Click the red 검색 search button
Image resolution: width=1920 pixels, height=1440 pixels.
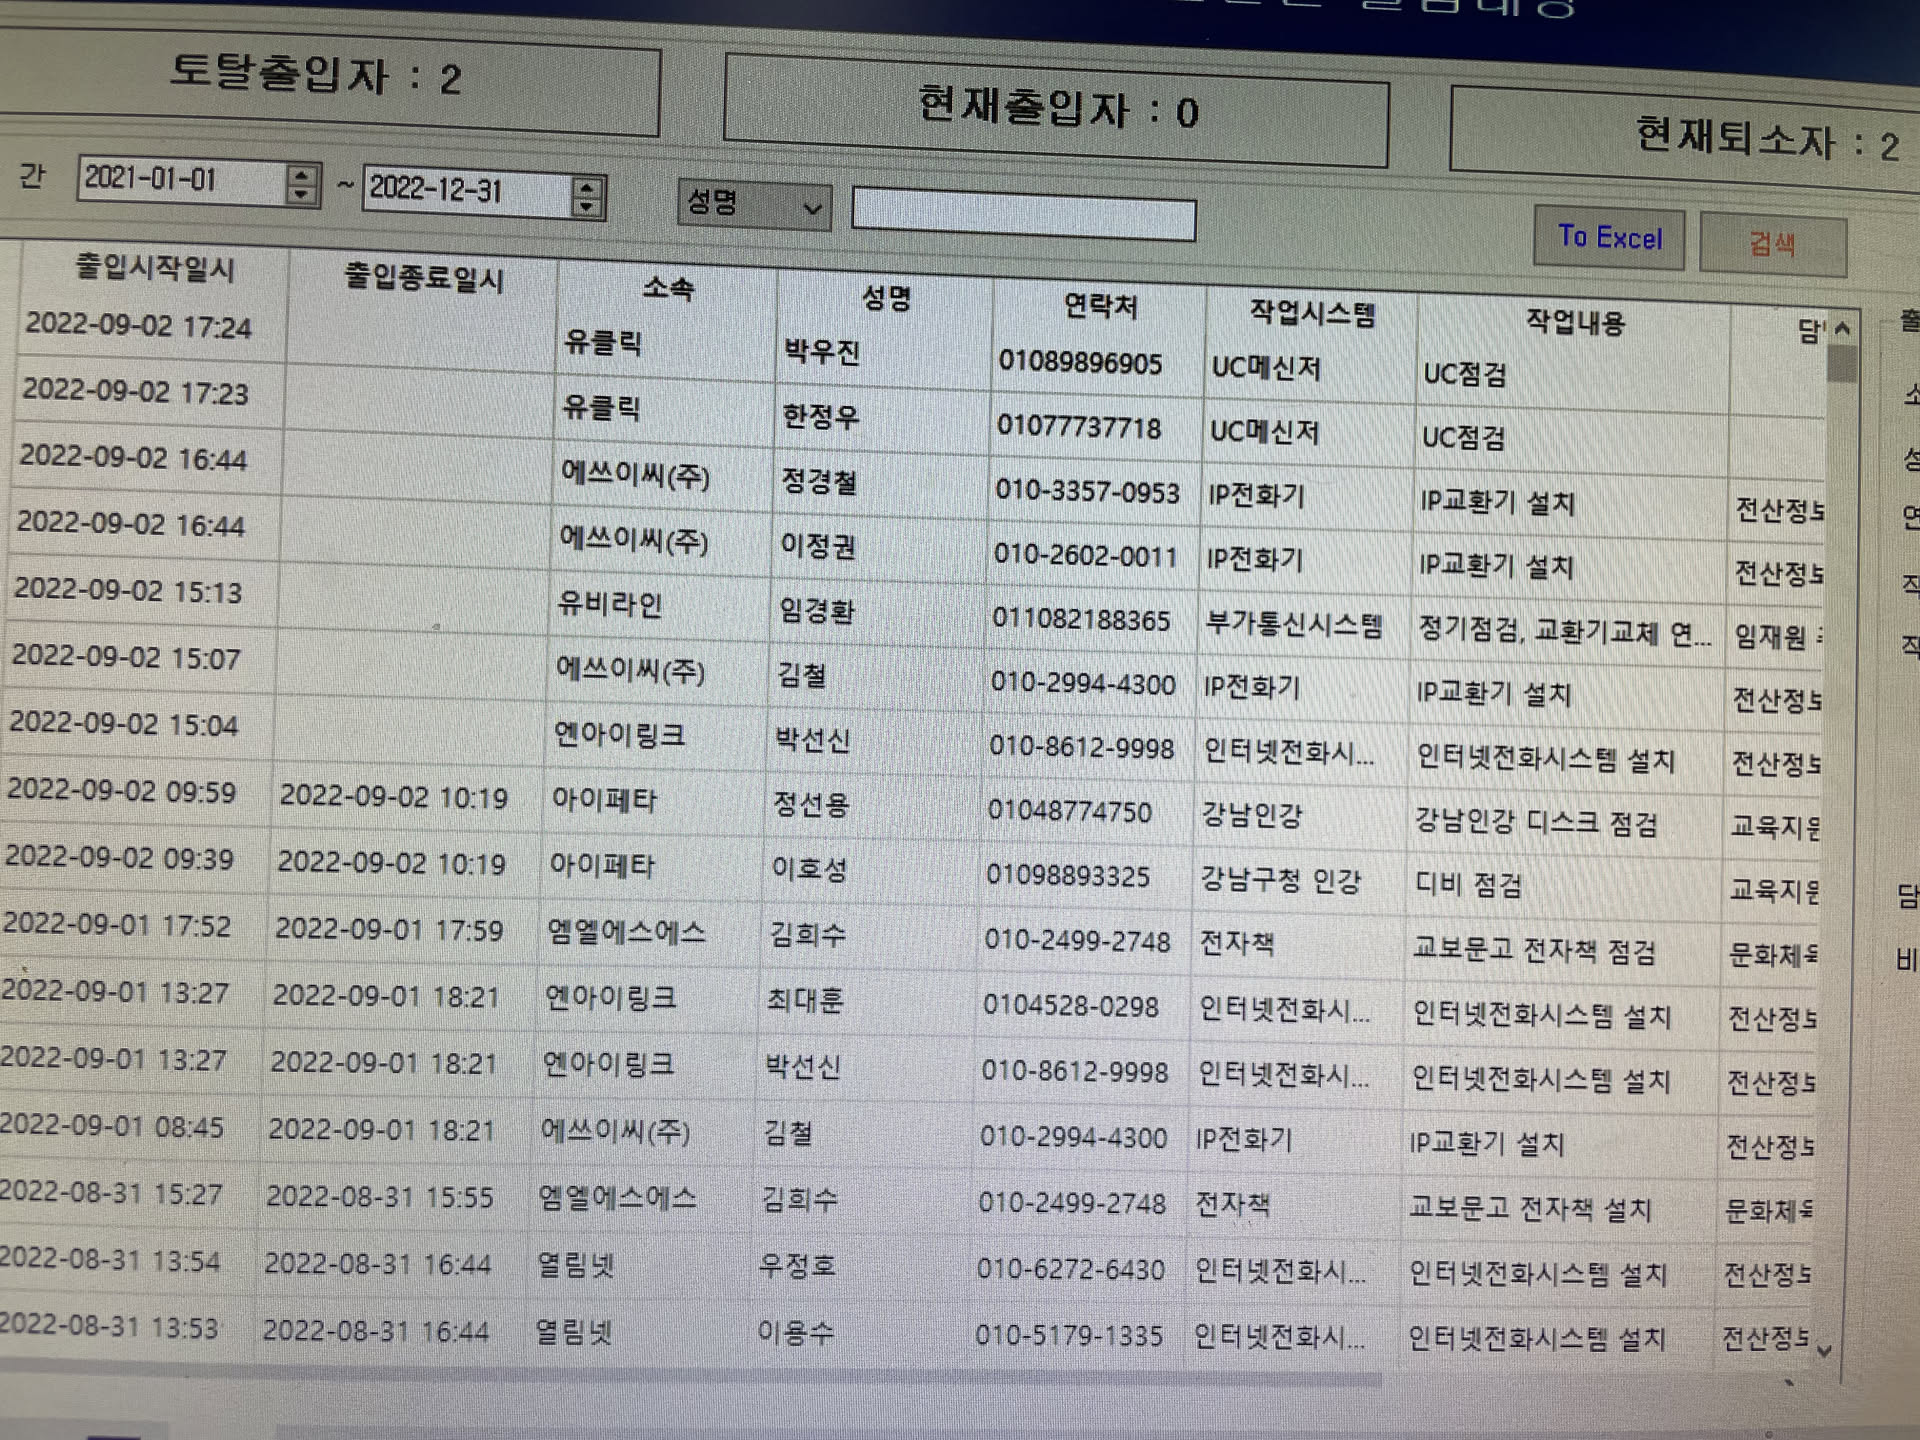(x=1771, y=243)
